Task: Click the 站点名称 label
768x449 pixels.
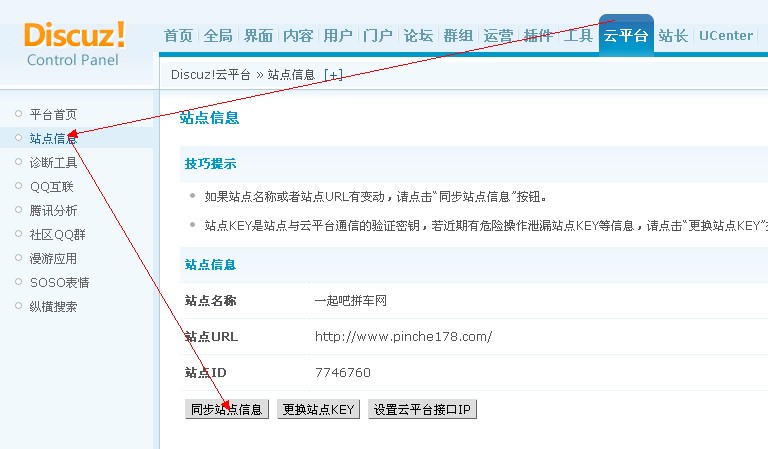Action: point(210,300)
